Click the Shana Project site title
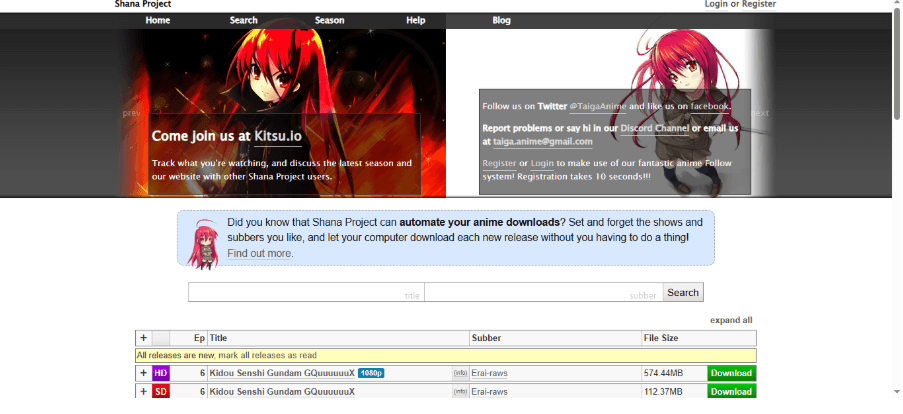903x414 pixels. tap(143, 4)
